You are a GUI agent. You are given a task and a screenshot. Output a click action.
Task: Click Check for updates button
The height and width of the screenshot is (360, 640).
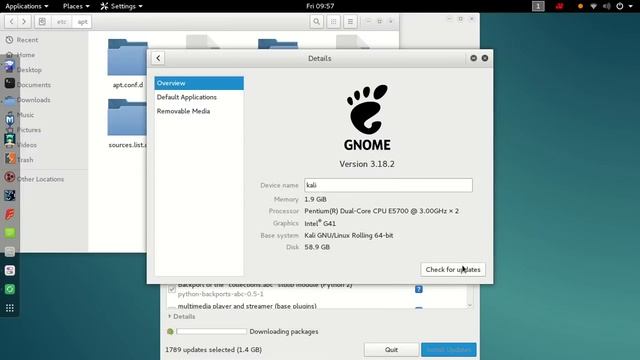pos(453,269)
